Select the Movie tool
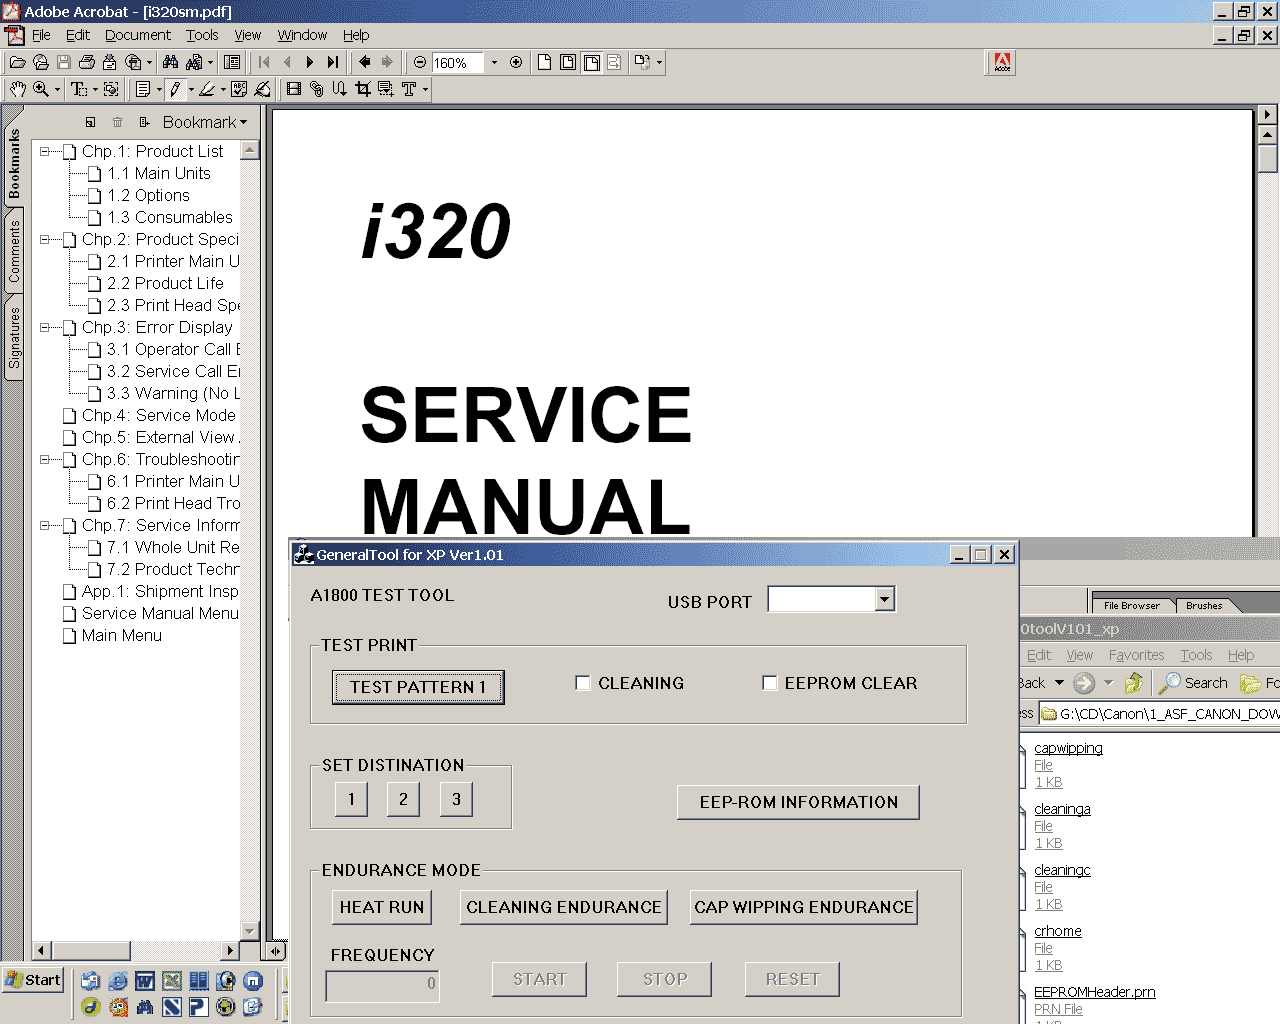This screenshot has height=1024, width=1280. pyautogui.click(x=293, y=89)
